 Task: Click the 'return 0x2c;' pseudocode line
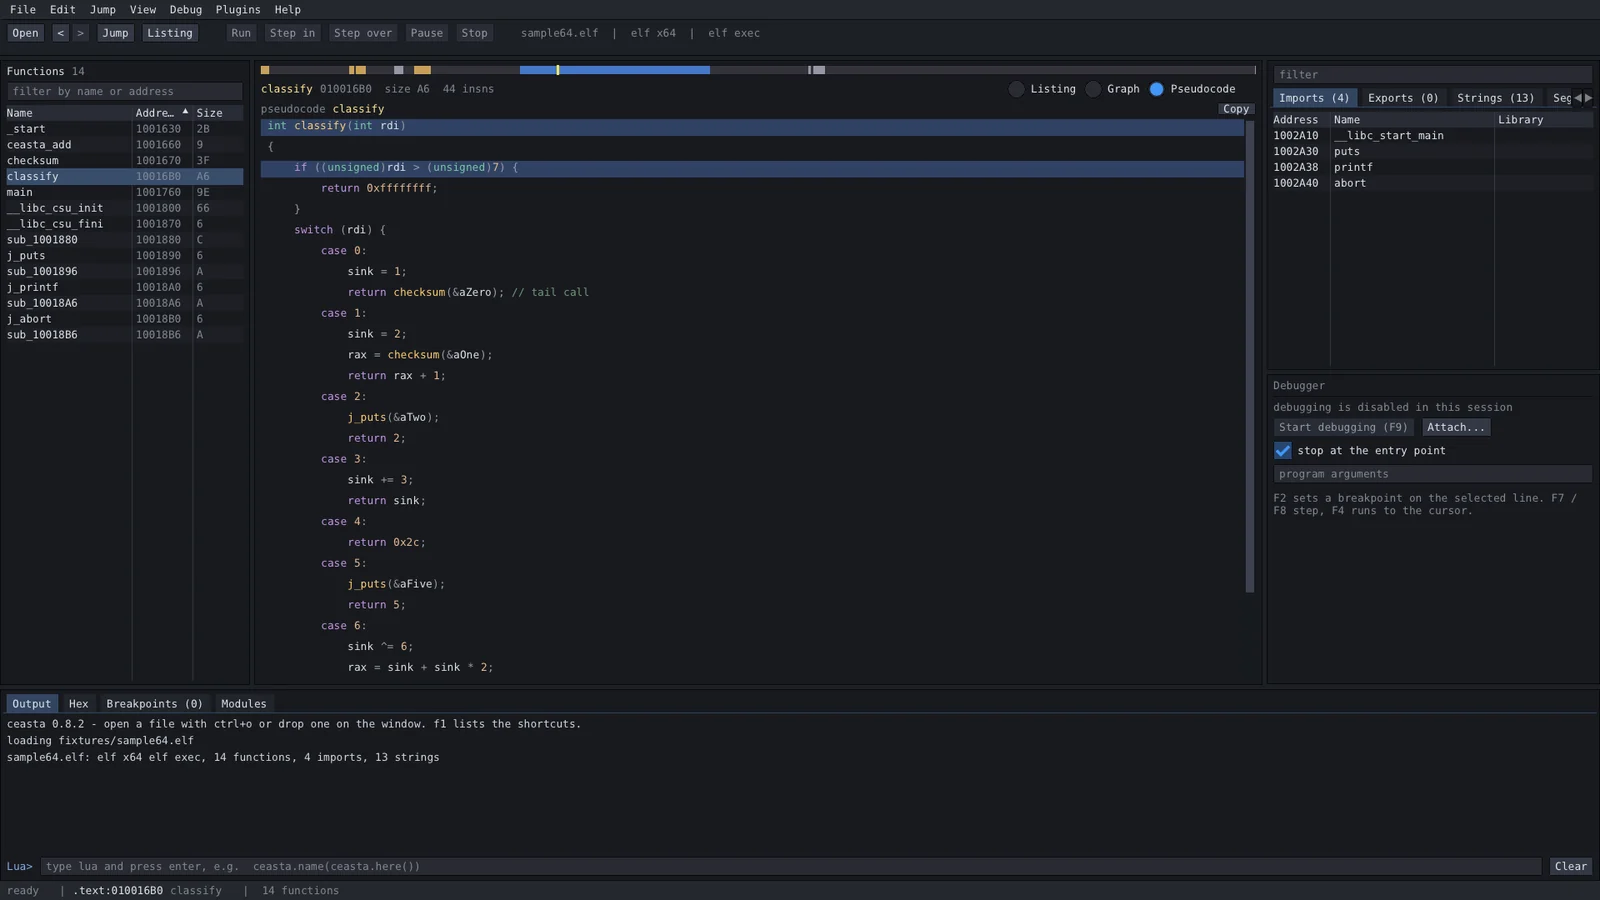tap(752, 542)
